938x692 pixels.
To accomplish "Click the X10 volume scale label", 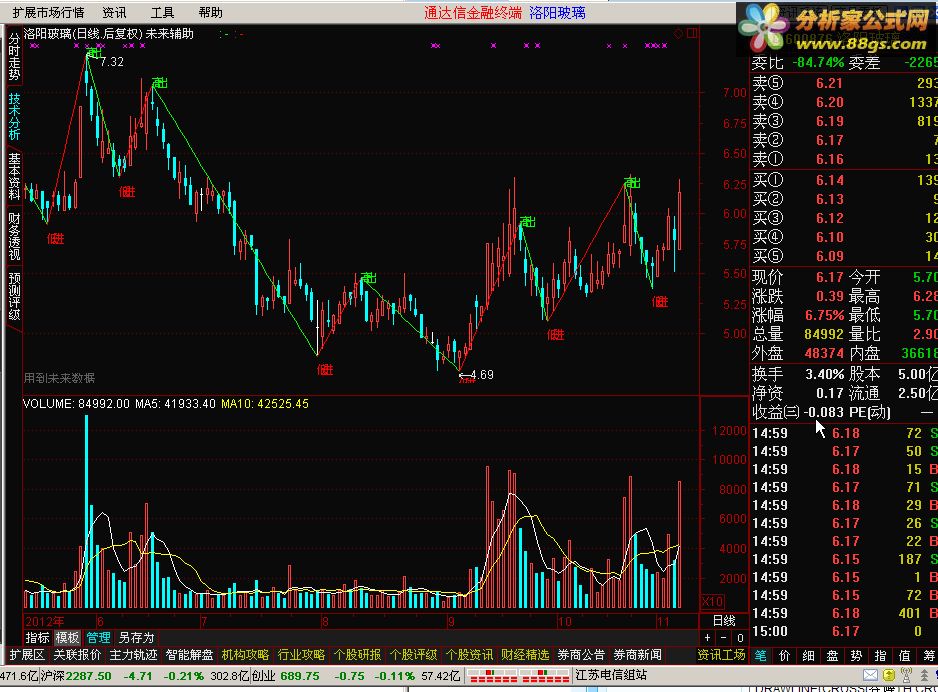I will tap(712, 601).
